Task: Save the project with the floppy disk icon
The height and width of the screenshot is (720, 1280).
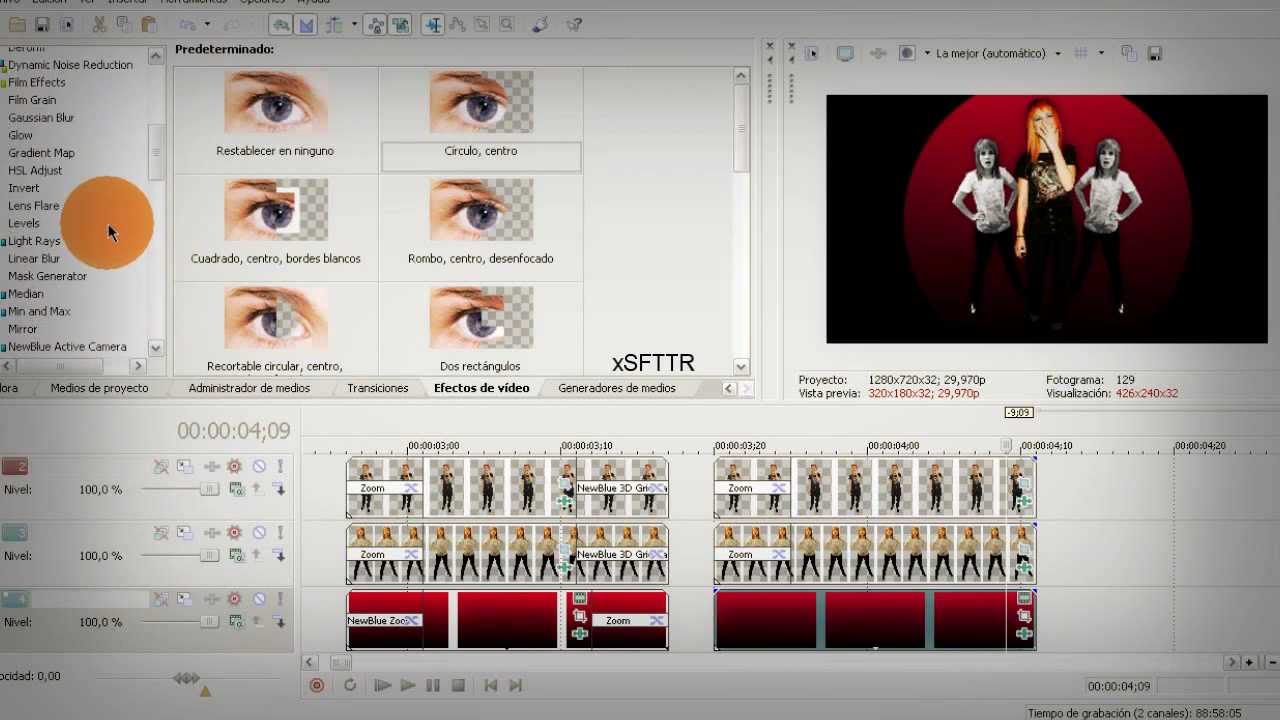Action: pyautogui.click(x=42, y=24)
